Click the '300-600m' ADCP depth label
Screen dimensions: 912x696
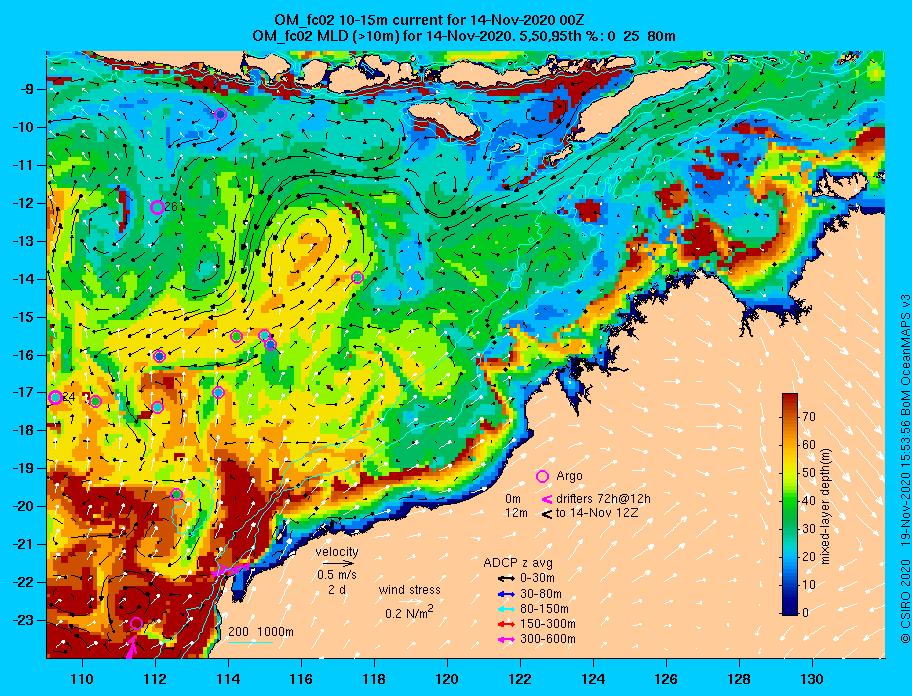tap(547, 640)
